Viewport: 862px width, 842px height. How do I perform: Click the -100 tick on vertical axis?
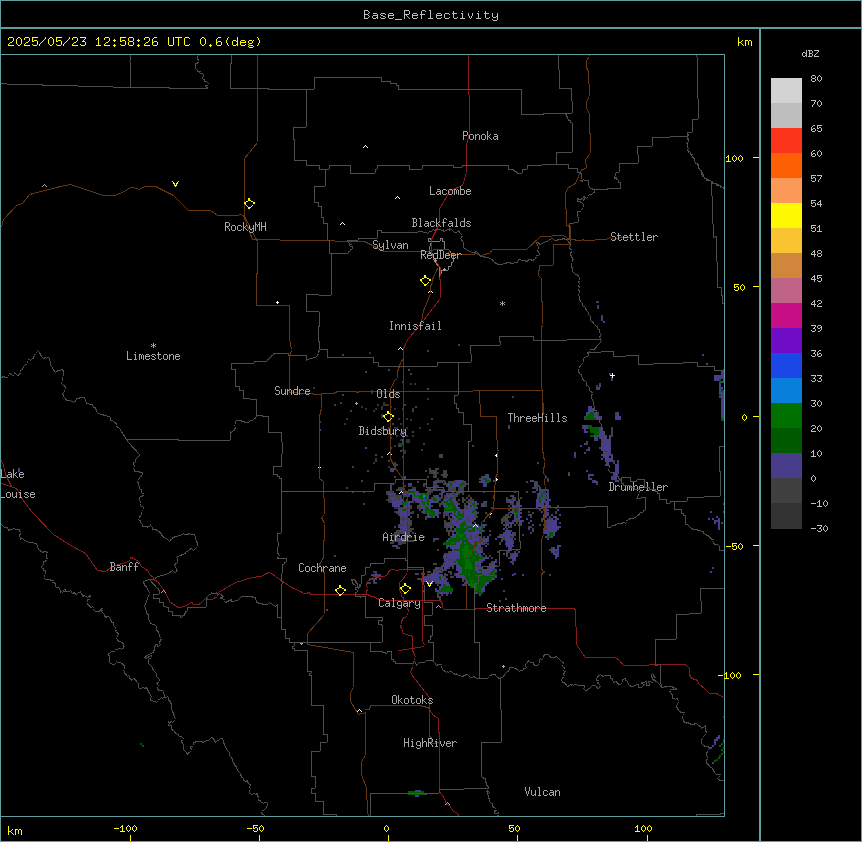731,675
